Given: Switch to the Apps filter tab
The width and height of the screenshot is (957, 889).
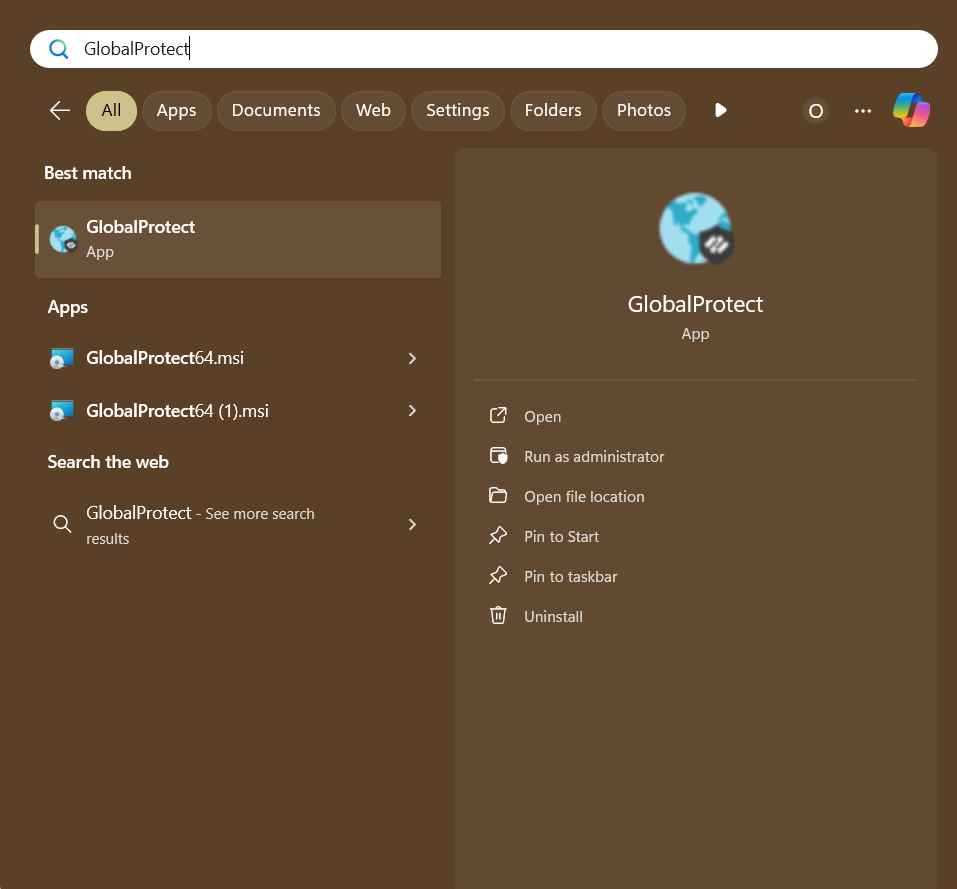Looking at the screenshot, I should coord(176,110).
